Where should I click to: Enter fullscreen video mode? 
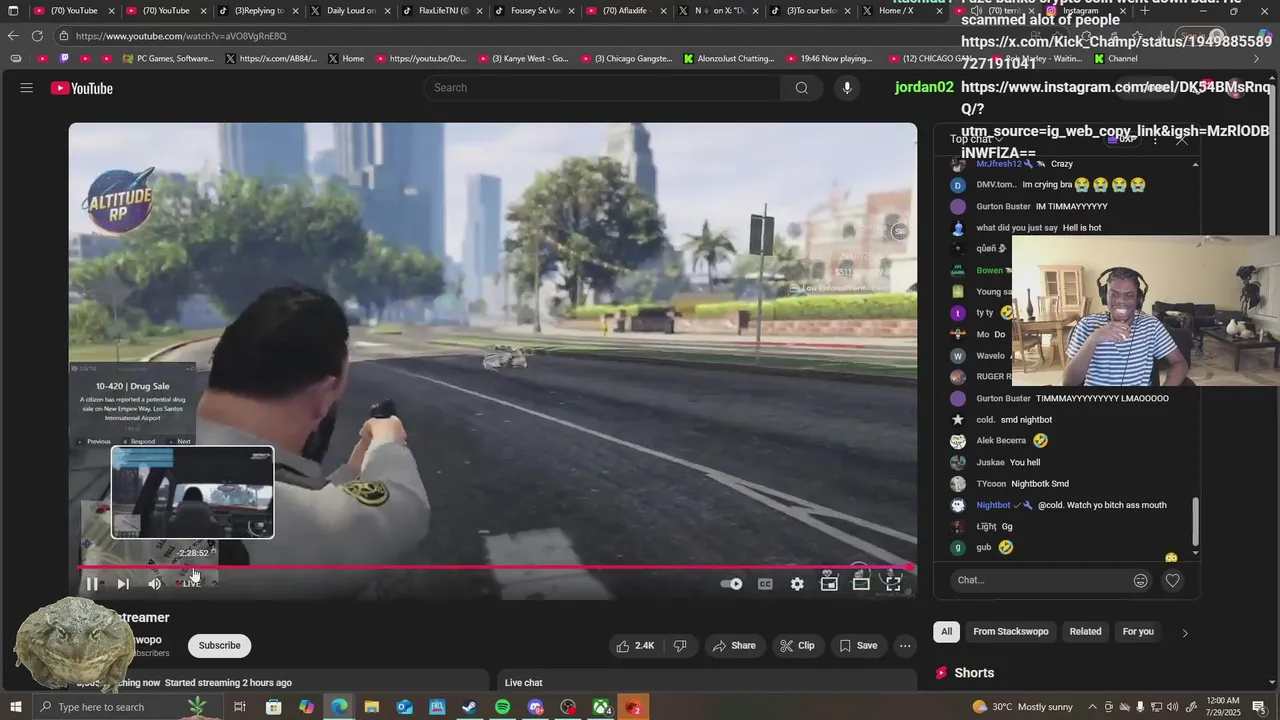(893, 584)
